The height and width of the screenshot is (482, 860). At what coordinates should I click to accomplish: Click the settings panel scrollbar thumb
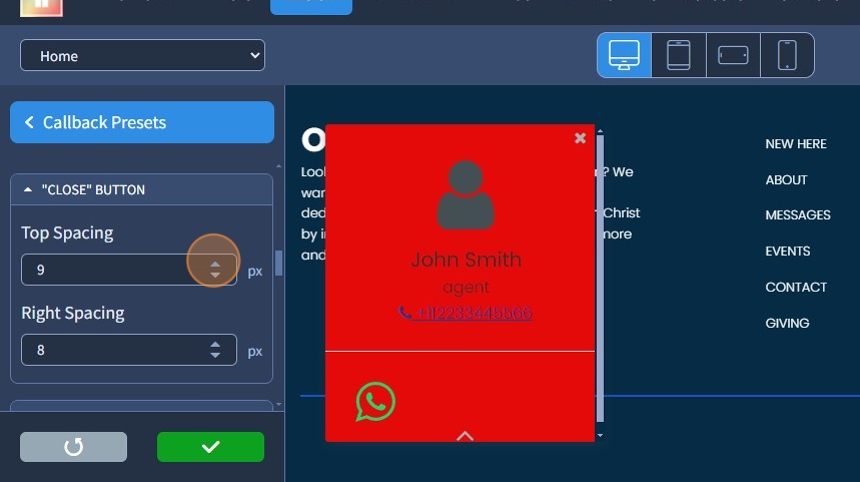[279, 263]
